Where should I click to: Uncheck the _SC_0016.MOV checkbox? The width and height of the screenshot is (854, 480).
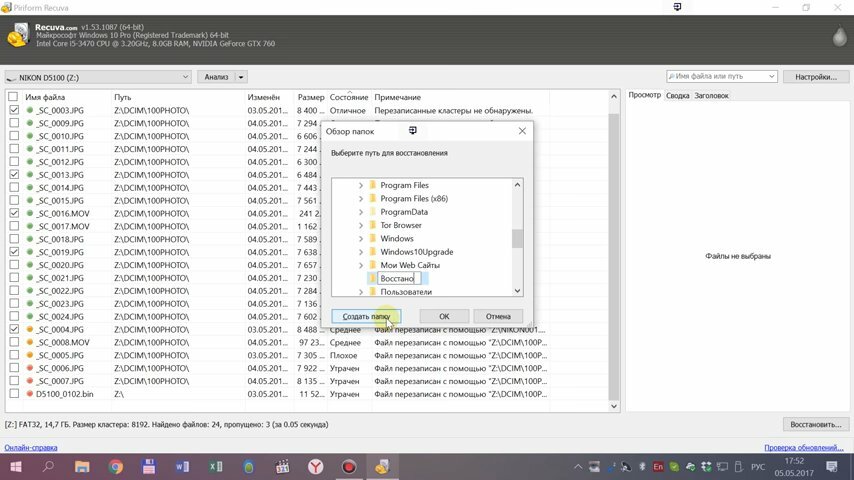[x=14, y=214]
